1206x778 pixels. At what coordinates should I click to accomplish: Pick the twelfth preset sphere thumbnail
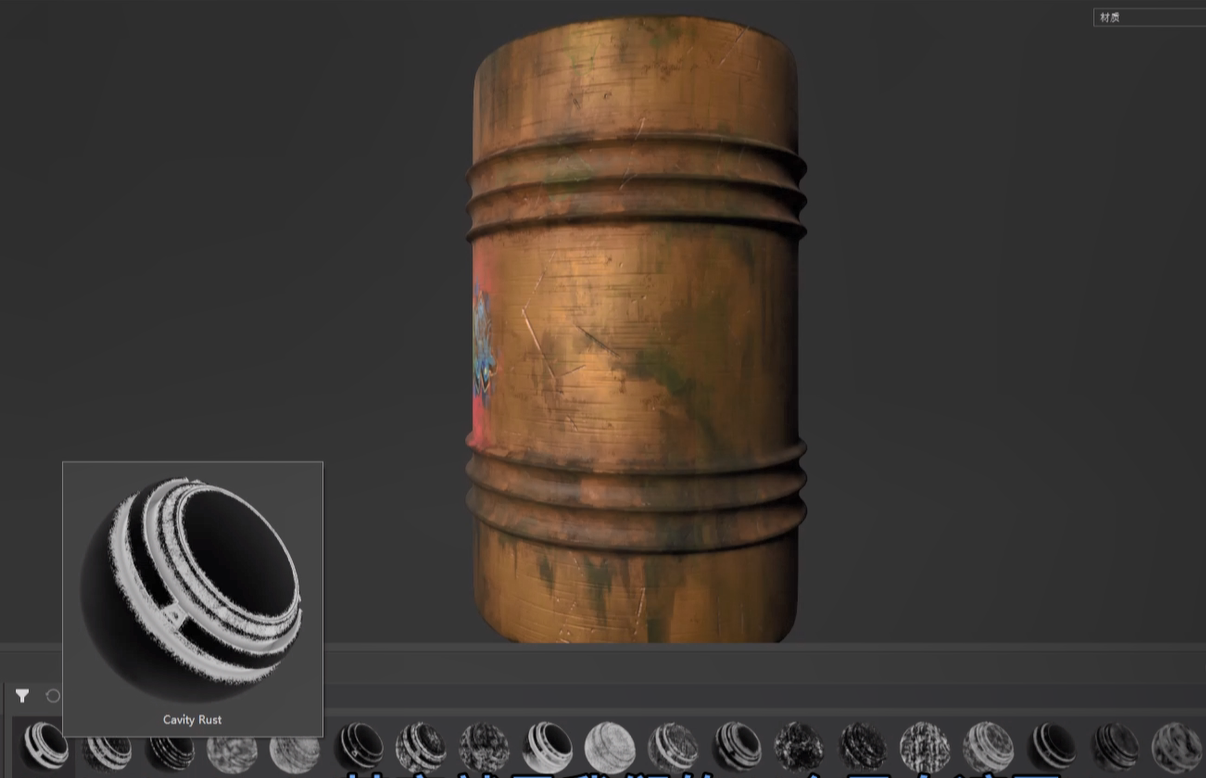pos(736,746)
